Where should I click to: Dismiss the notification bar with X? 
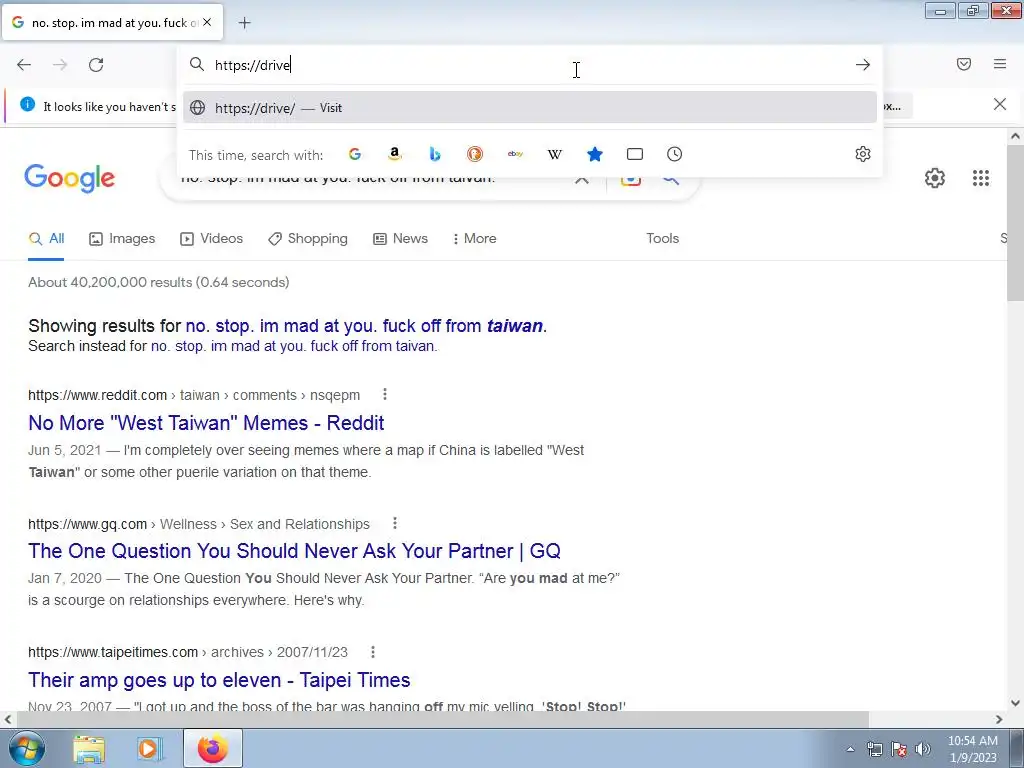tap(1000, 104)
